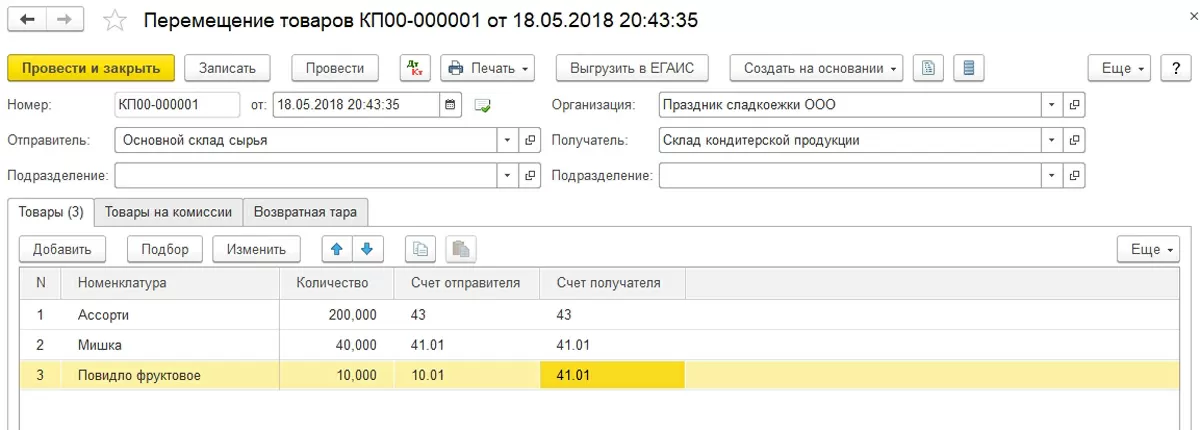Open help with question mark button
Screen dimensions: 1200x430
1175,68
